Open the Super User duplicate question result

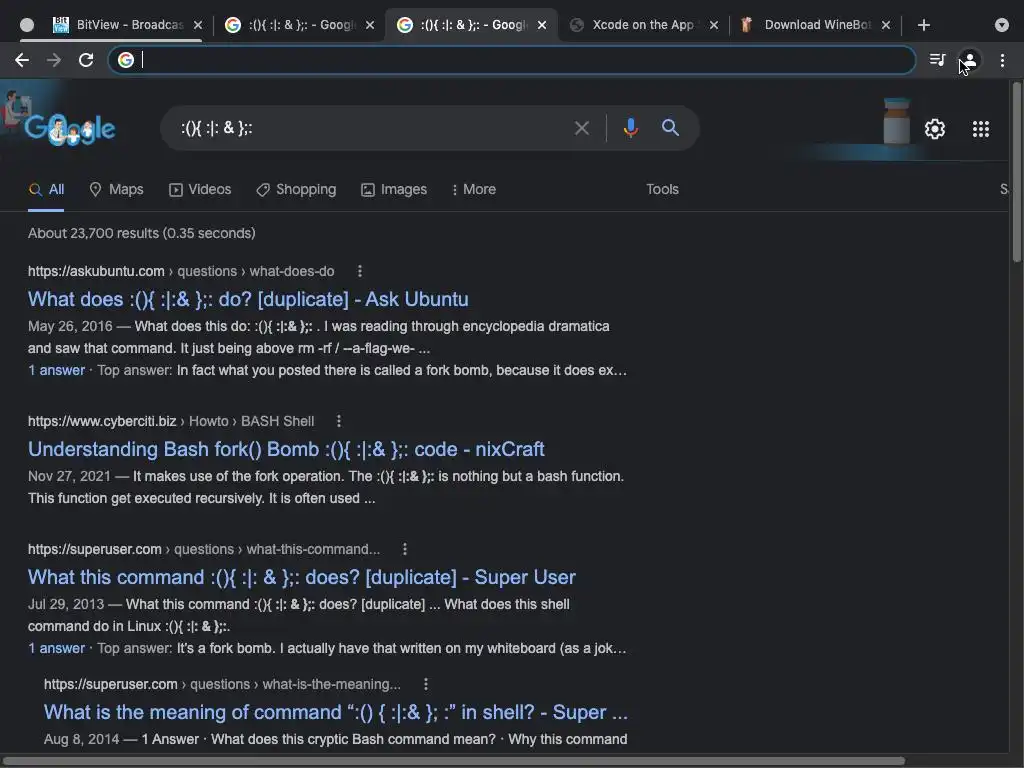pos(302,577)
